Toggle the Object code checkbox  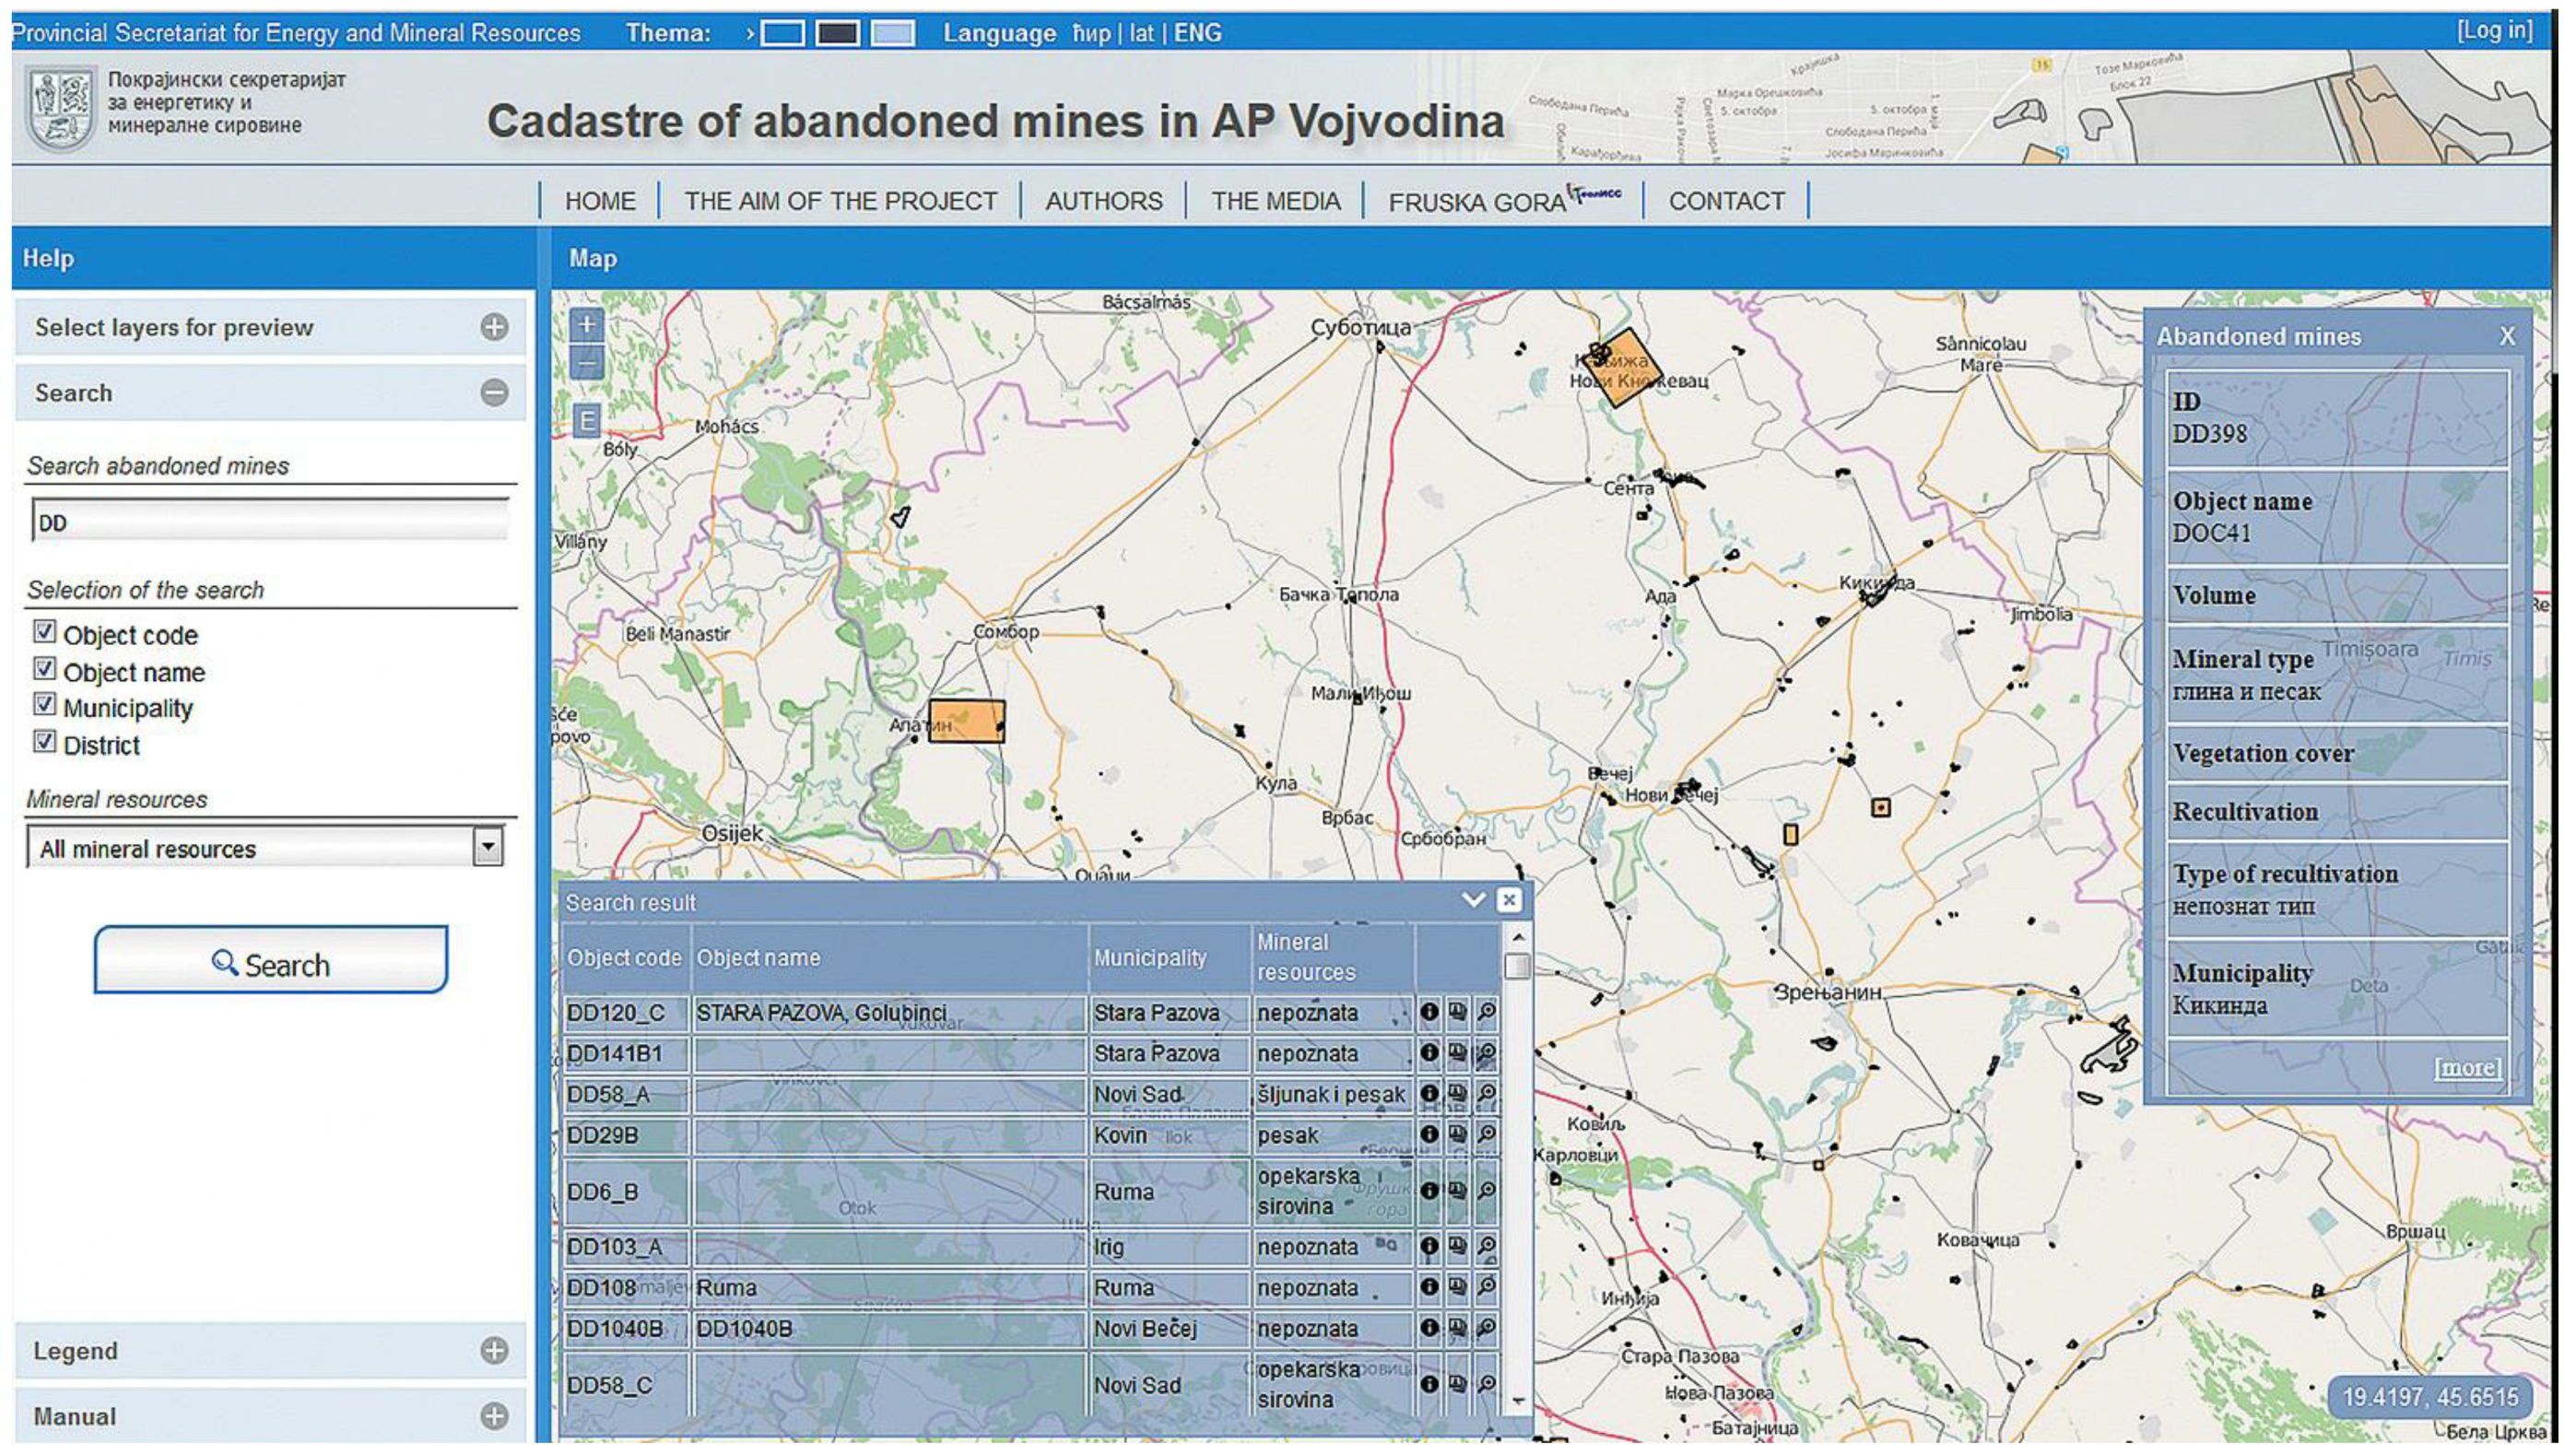pos(44,631)
